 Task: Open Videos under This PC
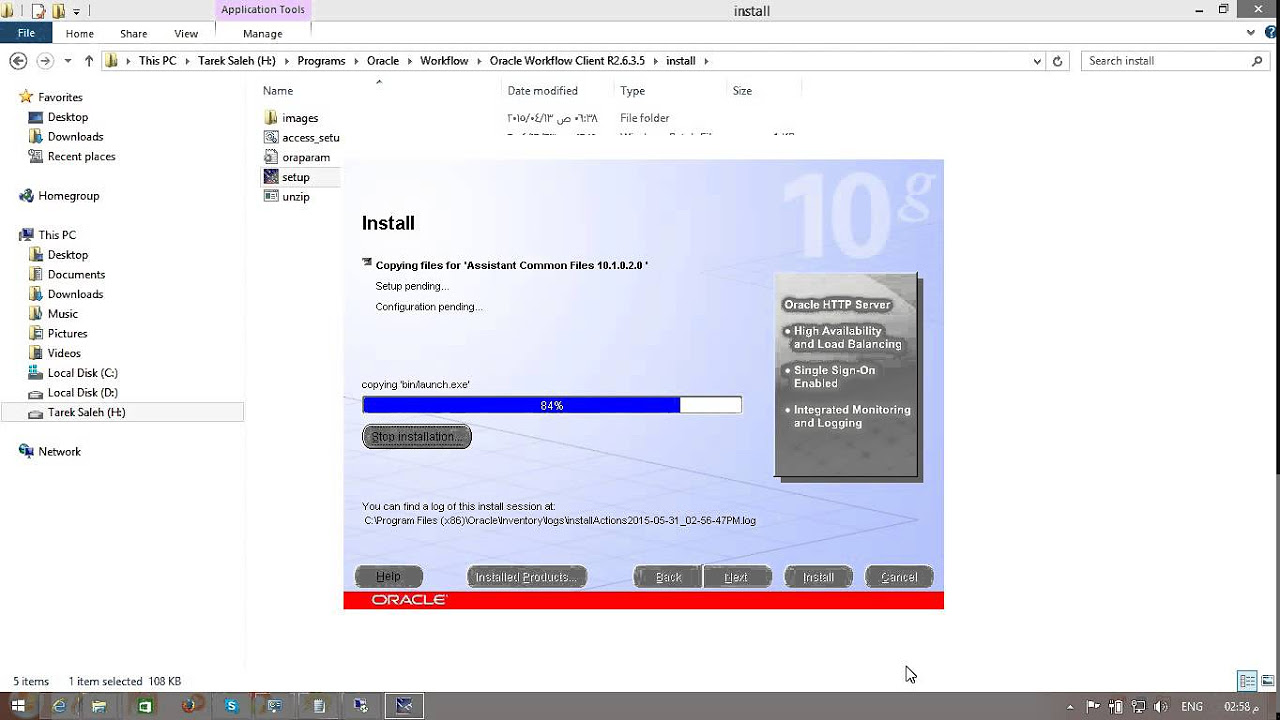pos(64,353)
